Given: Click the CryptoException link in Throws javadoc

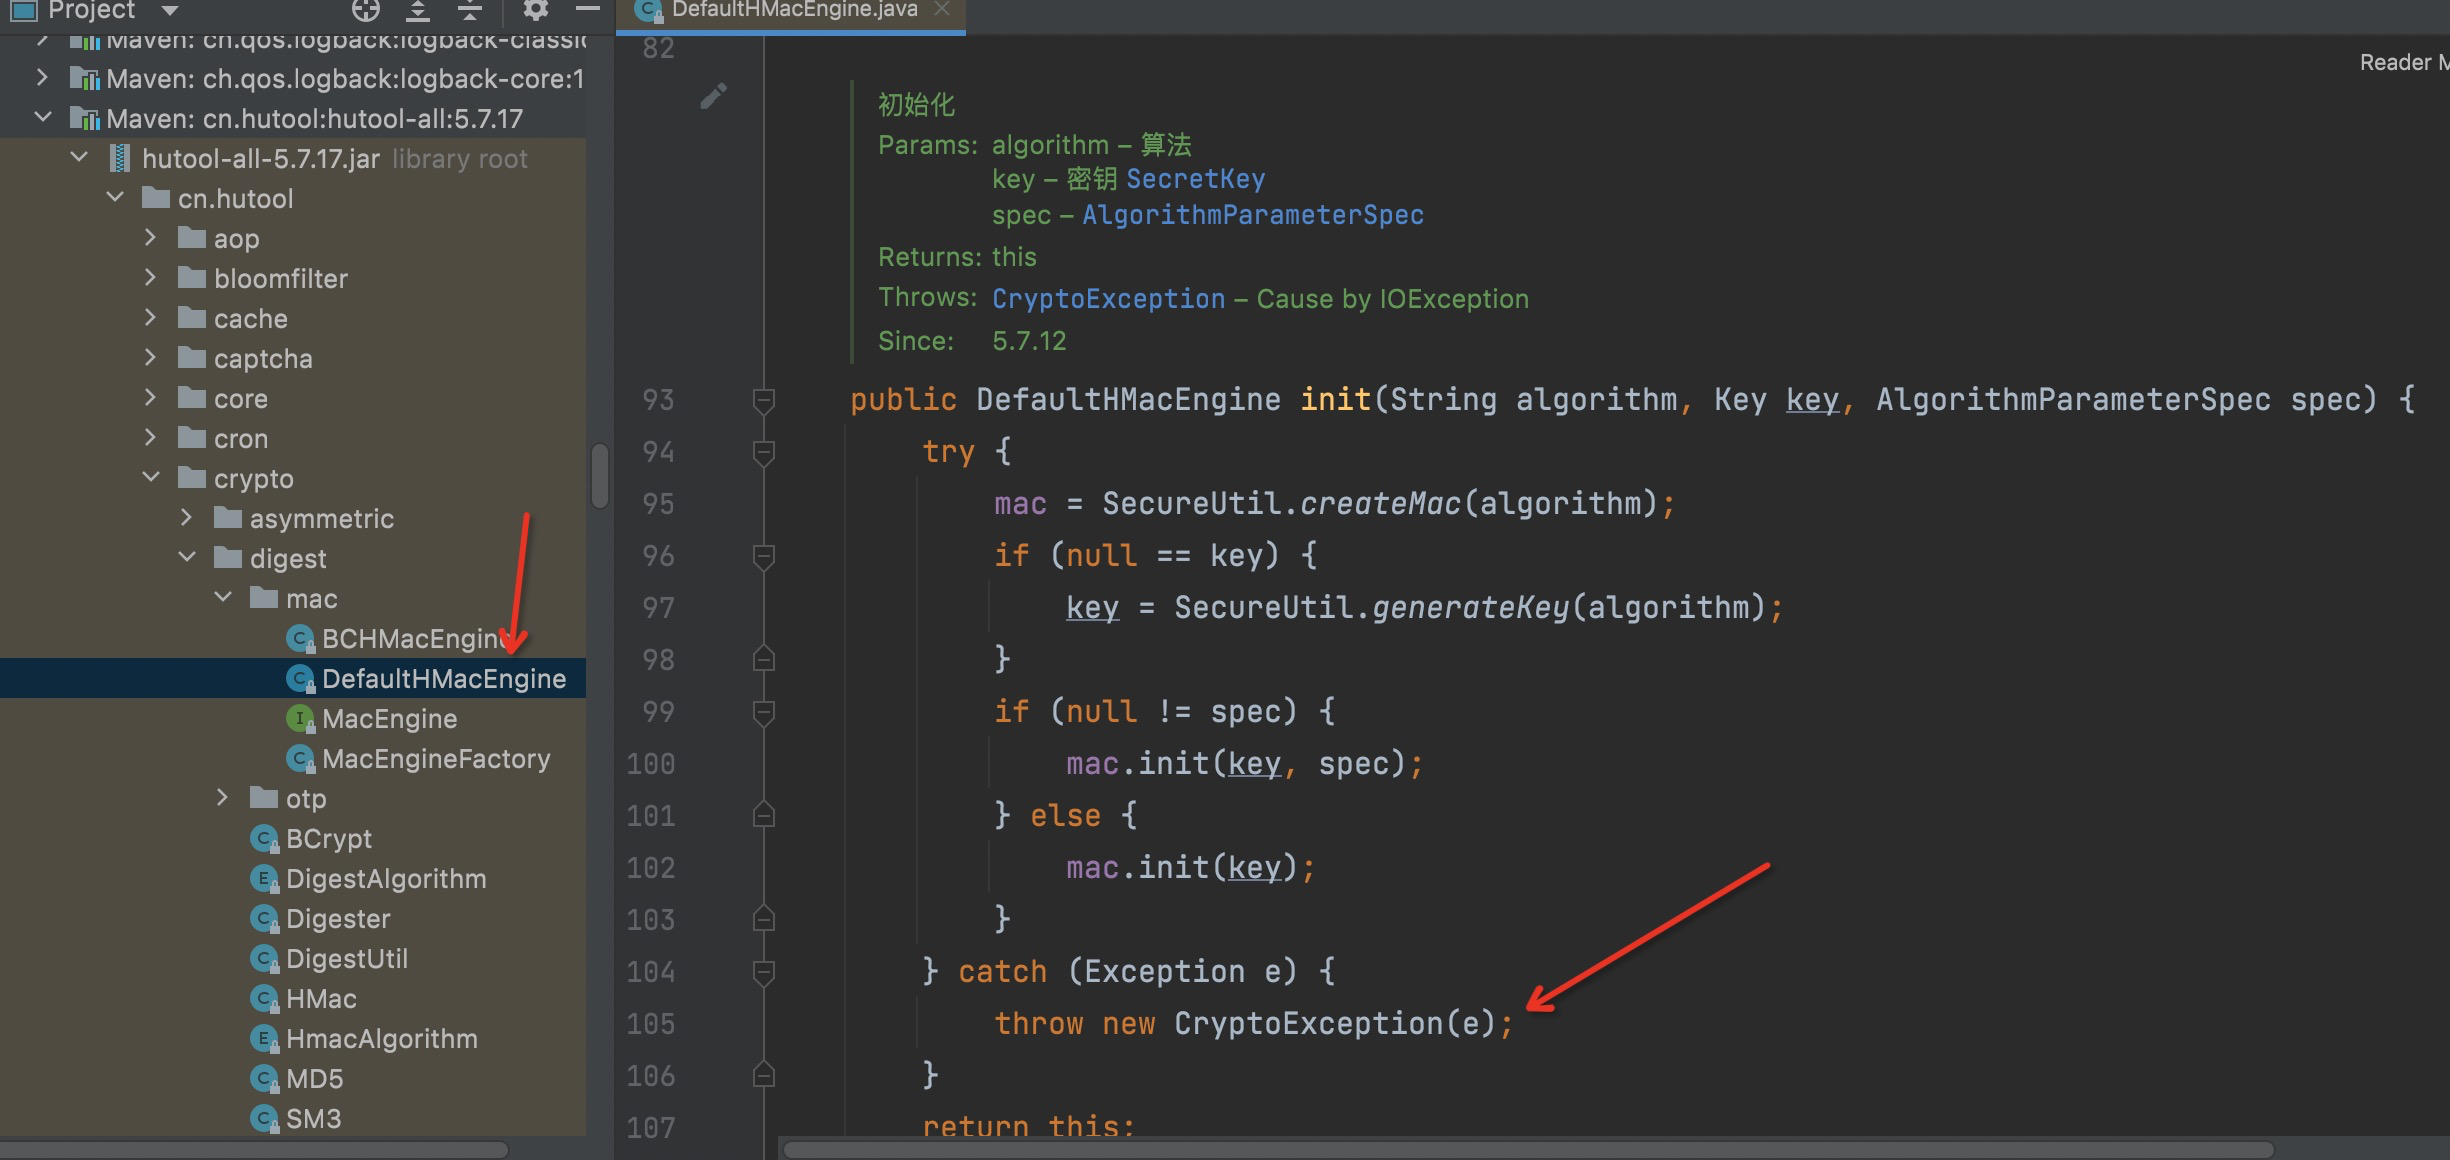Looking at the screenshot, I should [x=1108, y=298].
